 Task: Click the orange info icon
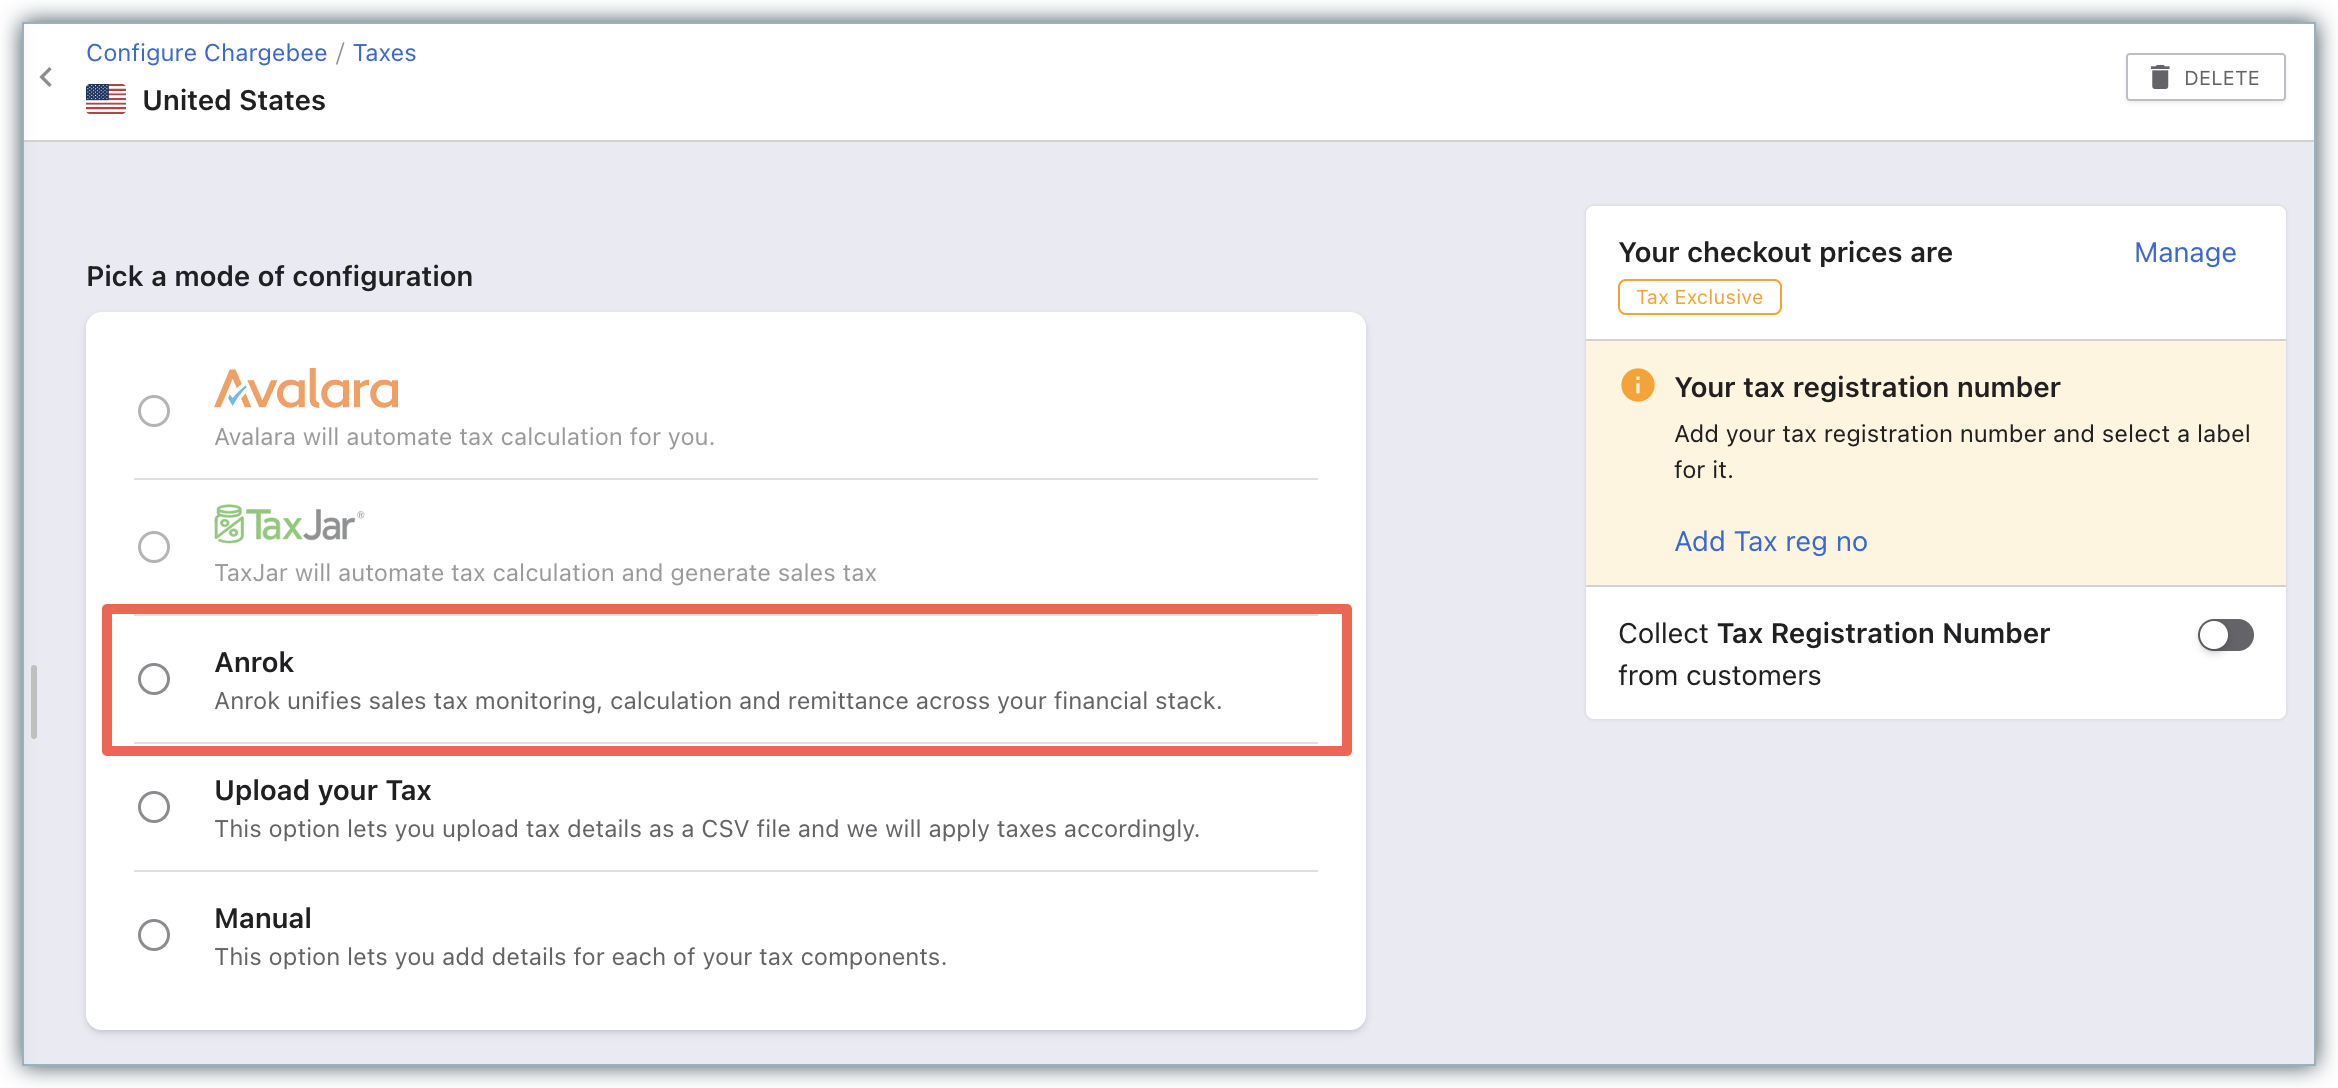tap(1637, 385)
